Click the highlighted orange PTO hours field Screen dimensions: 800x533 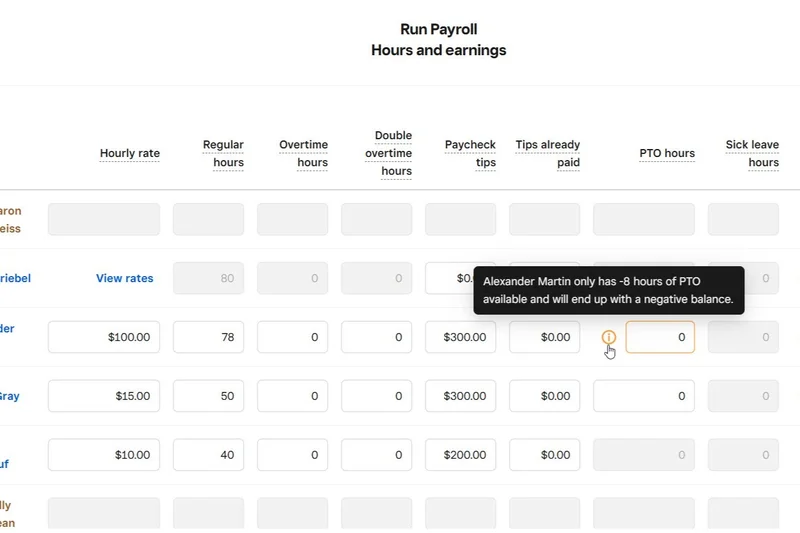[x=660, y=337]
